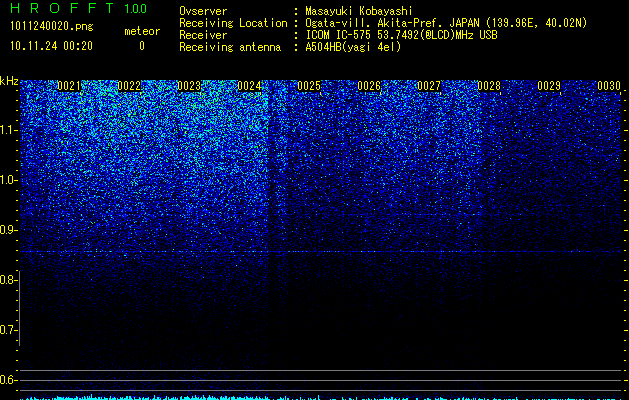Click the 1.1 frequency axis label
Screen dimensions: 629x400
(x=7, y=130)
